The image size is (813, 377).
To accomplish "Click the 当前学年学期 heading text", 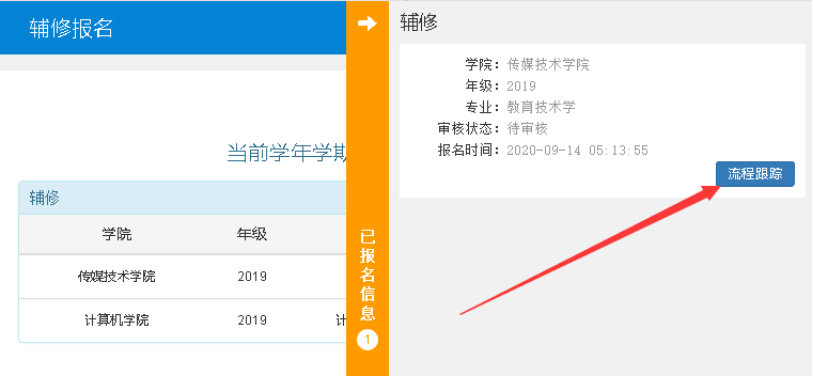I will 287,154.
